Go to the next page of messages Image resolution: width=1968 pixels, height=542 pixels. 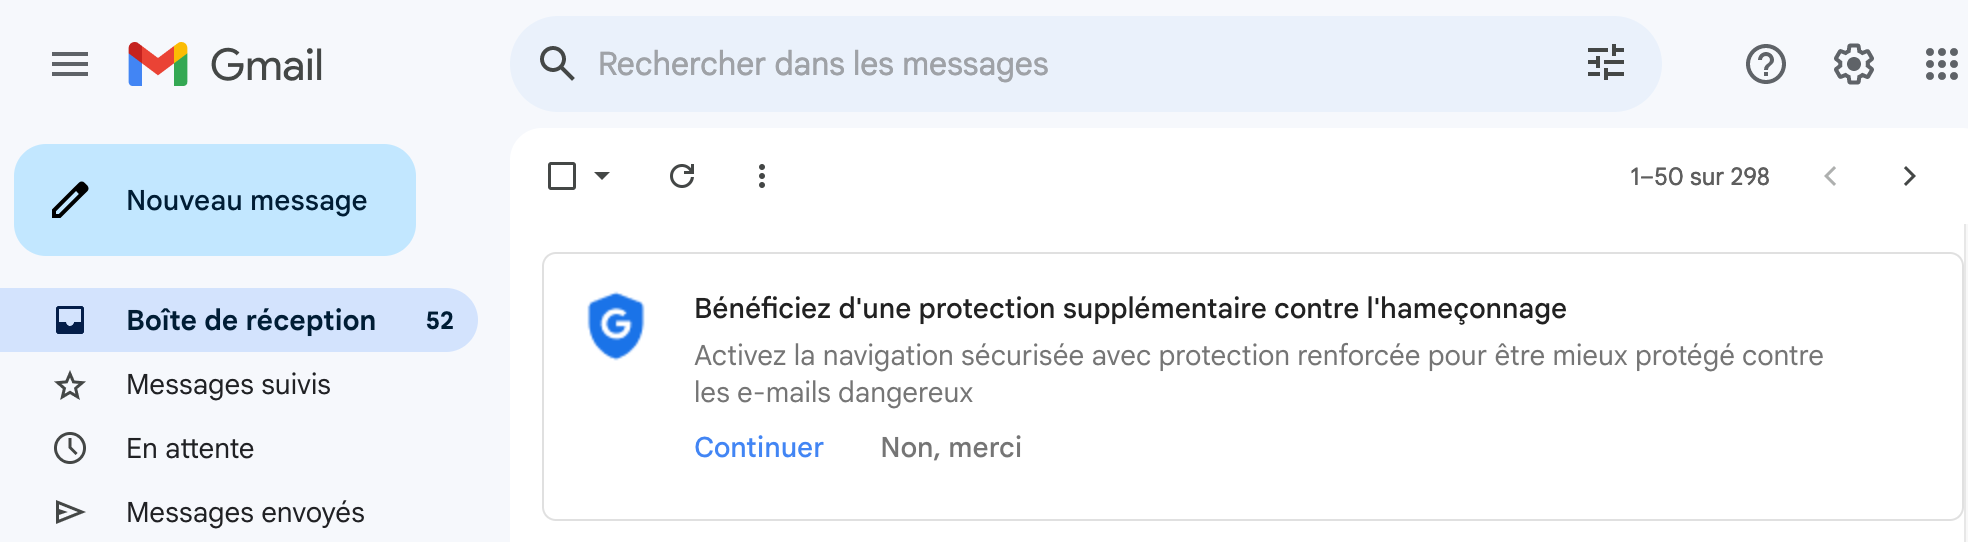click(1909, 177)
